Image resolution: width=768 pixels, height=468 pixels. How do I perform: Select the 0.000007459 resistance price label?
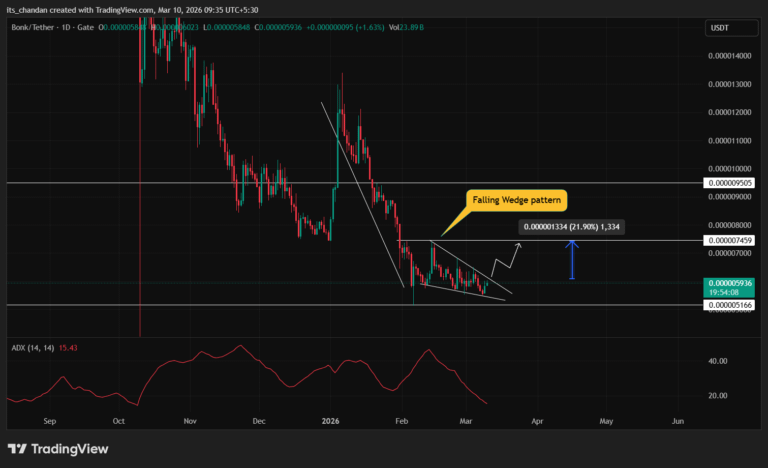point(729,240)
